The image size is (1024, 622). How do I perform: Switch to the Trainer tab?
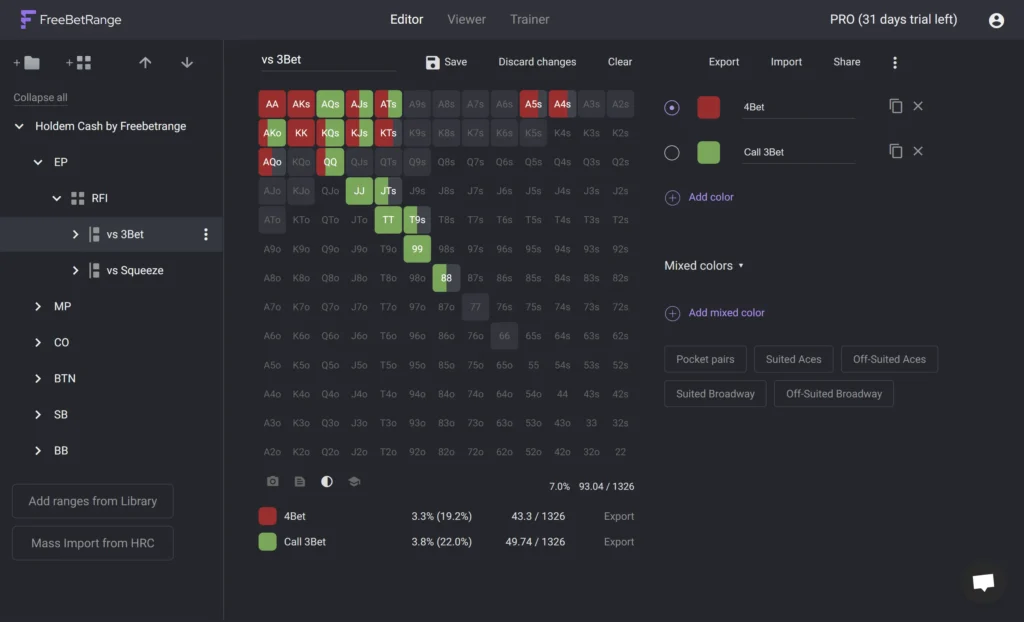(x=530, y=20)
